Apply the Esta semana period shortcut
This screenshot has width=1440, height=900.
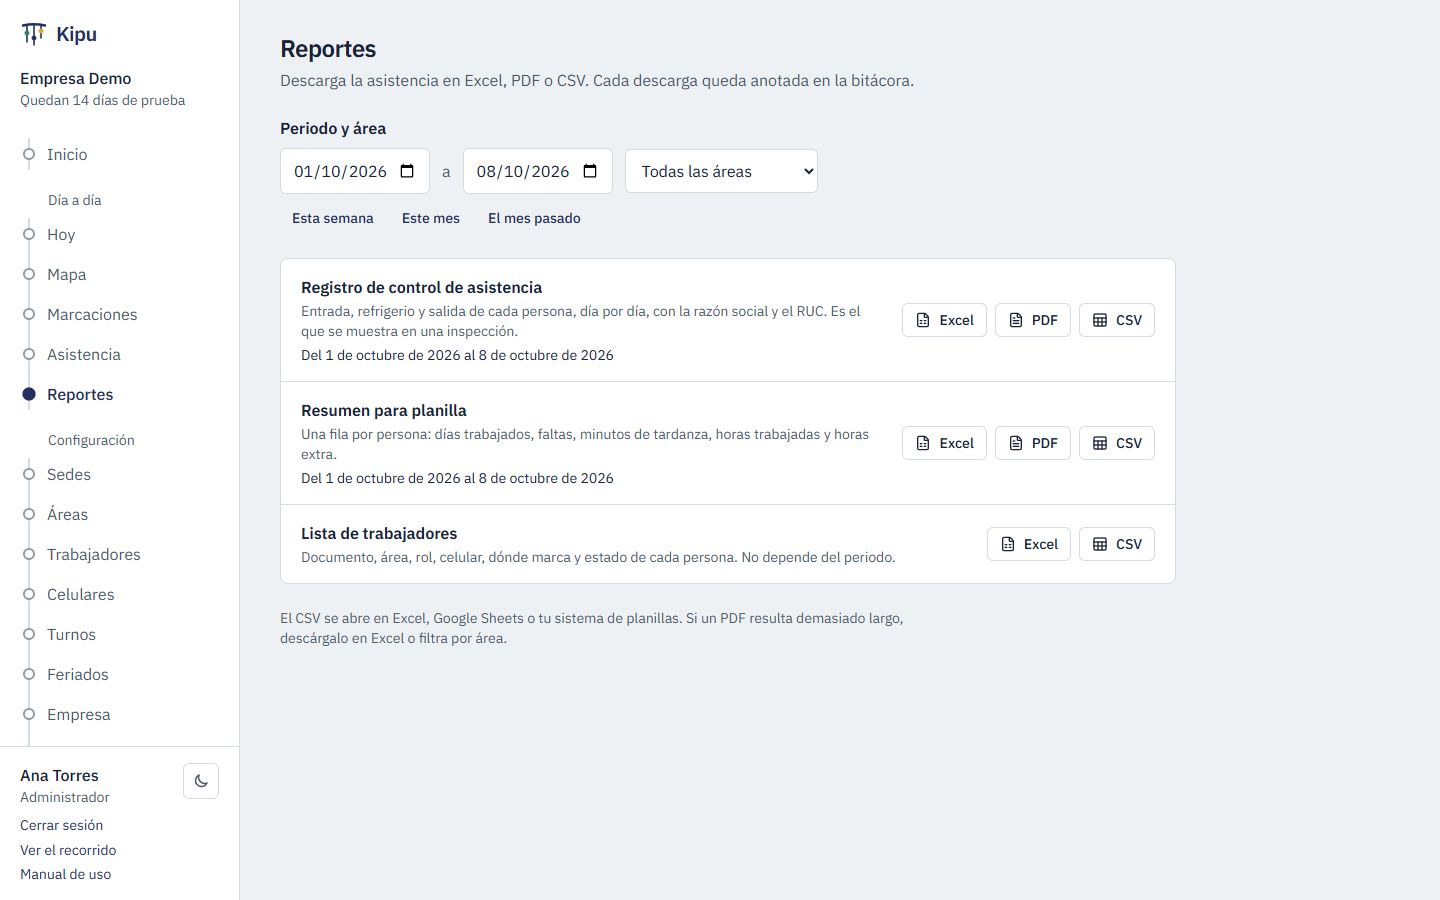pos(333,218)
